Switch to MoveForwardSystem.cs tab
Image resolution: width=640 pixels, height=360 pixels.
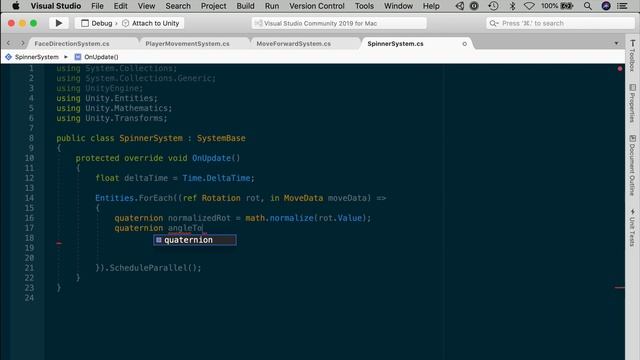tap(293, 43)
